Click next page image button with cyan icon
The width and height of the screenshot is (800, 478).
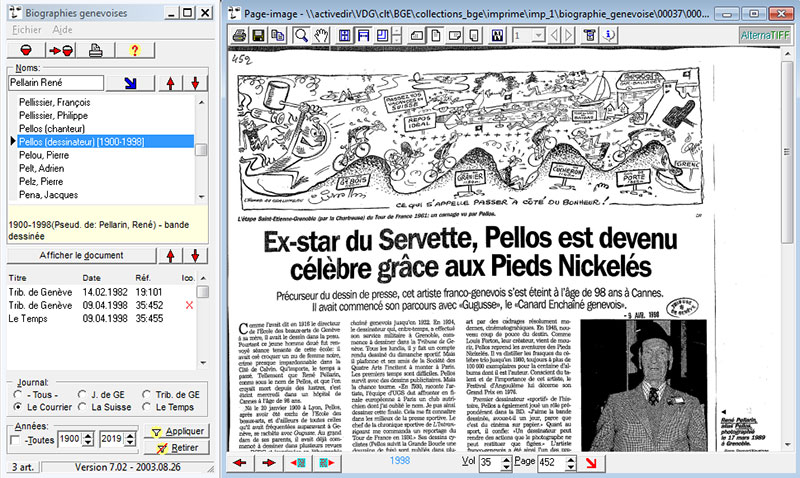coord(327,463)
